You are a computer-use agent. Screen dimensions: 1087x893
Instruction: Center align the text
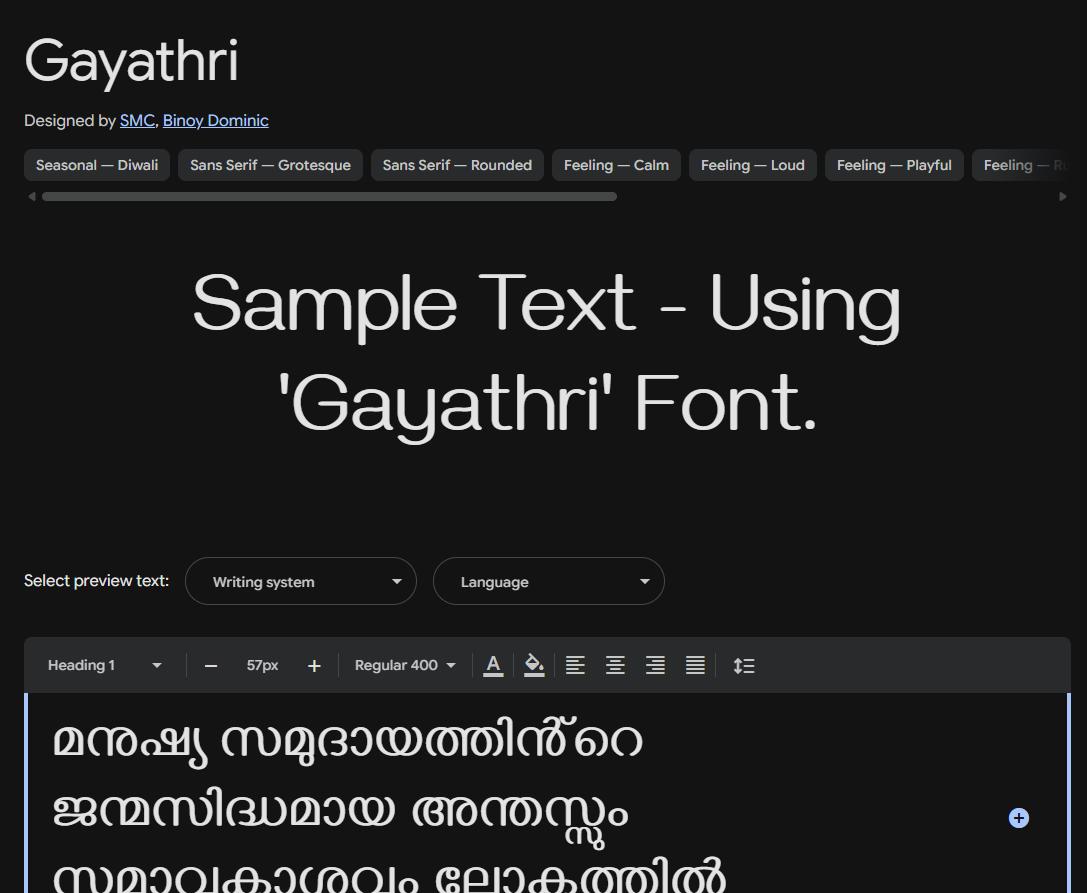point(616,666)
